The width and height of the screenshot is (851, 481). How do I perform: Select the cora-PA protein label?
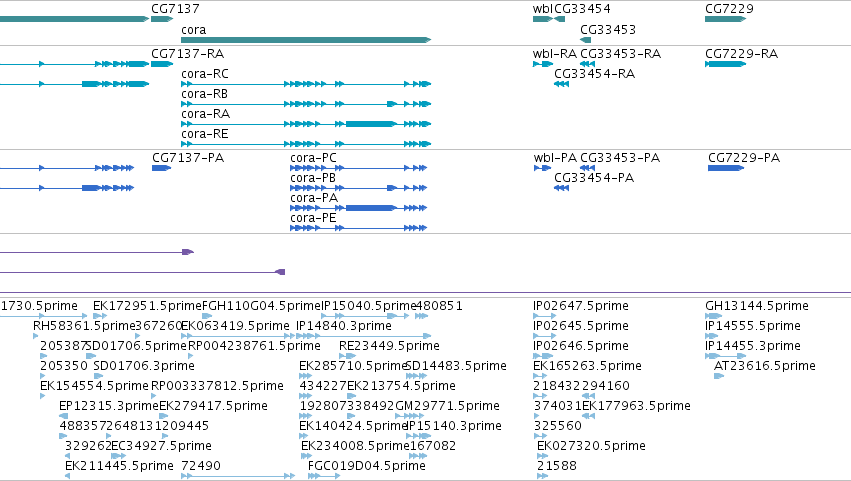(x=314, y=198)
